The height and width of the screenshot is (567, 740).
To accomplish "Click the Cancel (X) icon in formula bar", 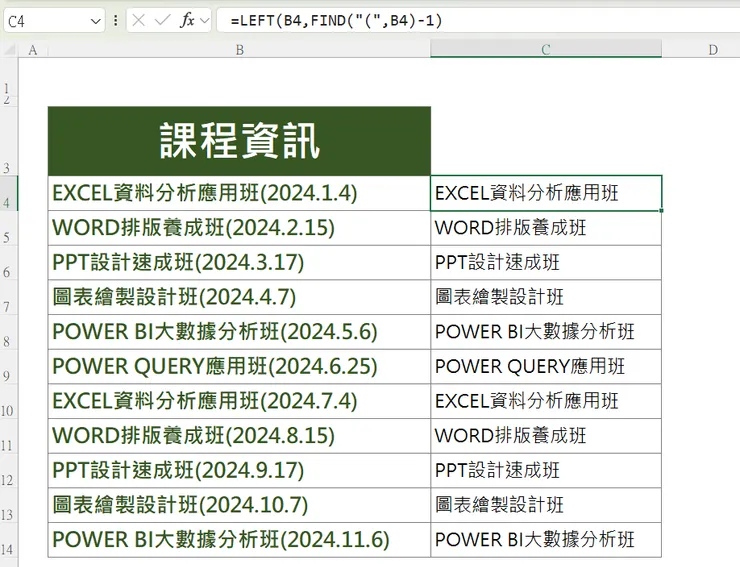I will point(138,20).
